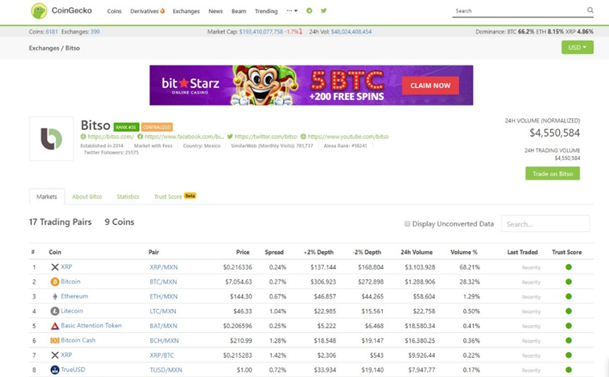Expand the more options ellipsis menu
609x377 pixels.
tap(292, 11)
